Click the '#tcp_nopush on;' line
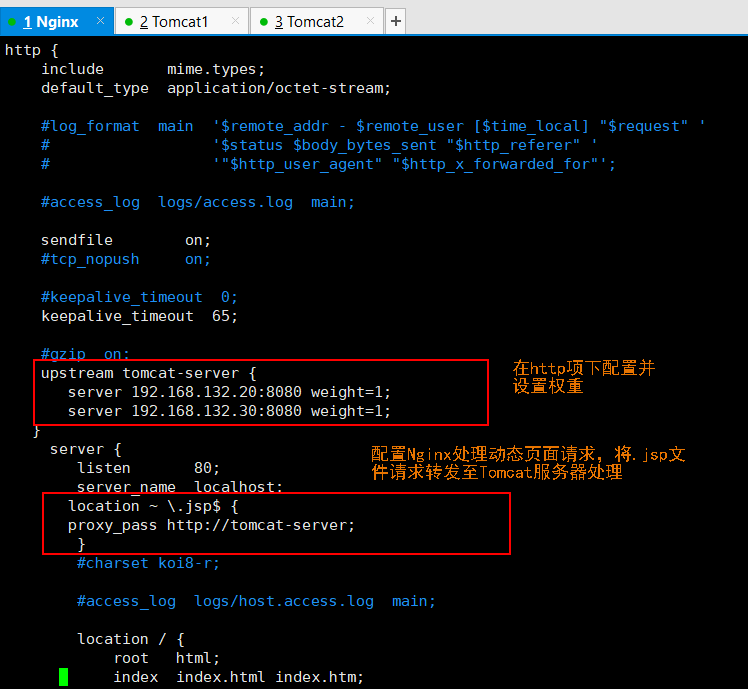Image resolution: width=748 pixels, height=689 pixels. tap(125, 259)
